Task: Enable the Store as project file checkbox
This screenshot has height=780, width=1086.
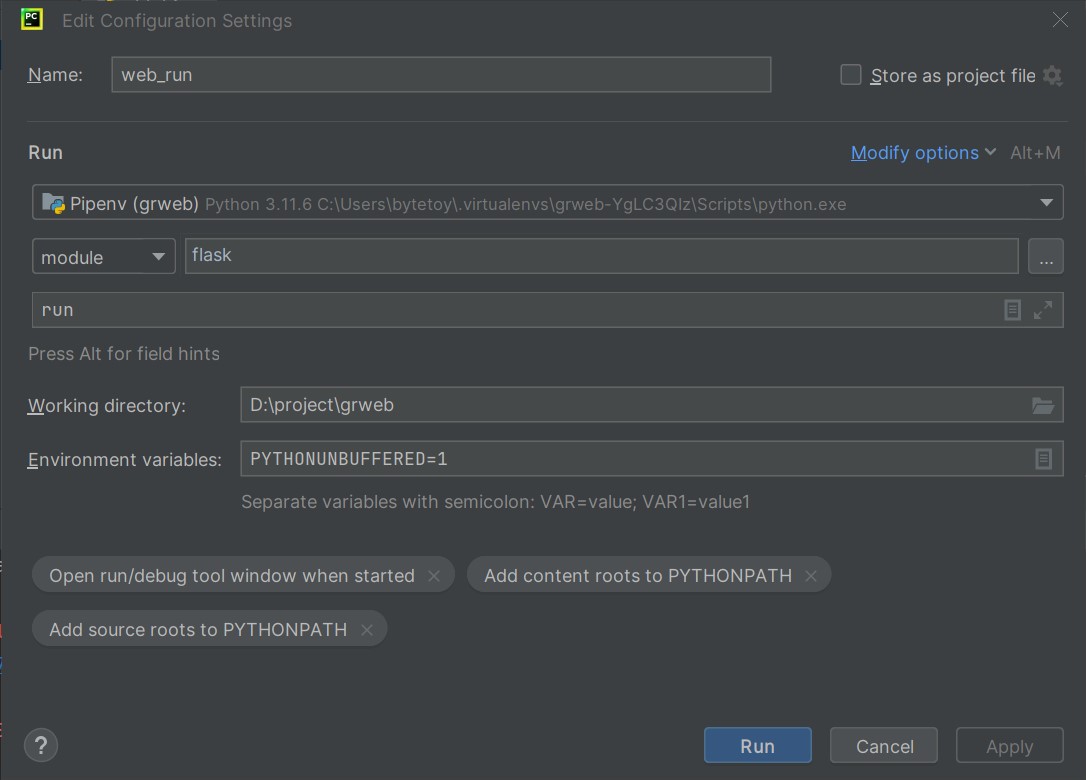Action: [x=851, y=75]
